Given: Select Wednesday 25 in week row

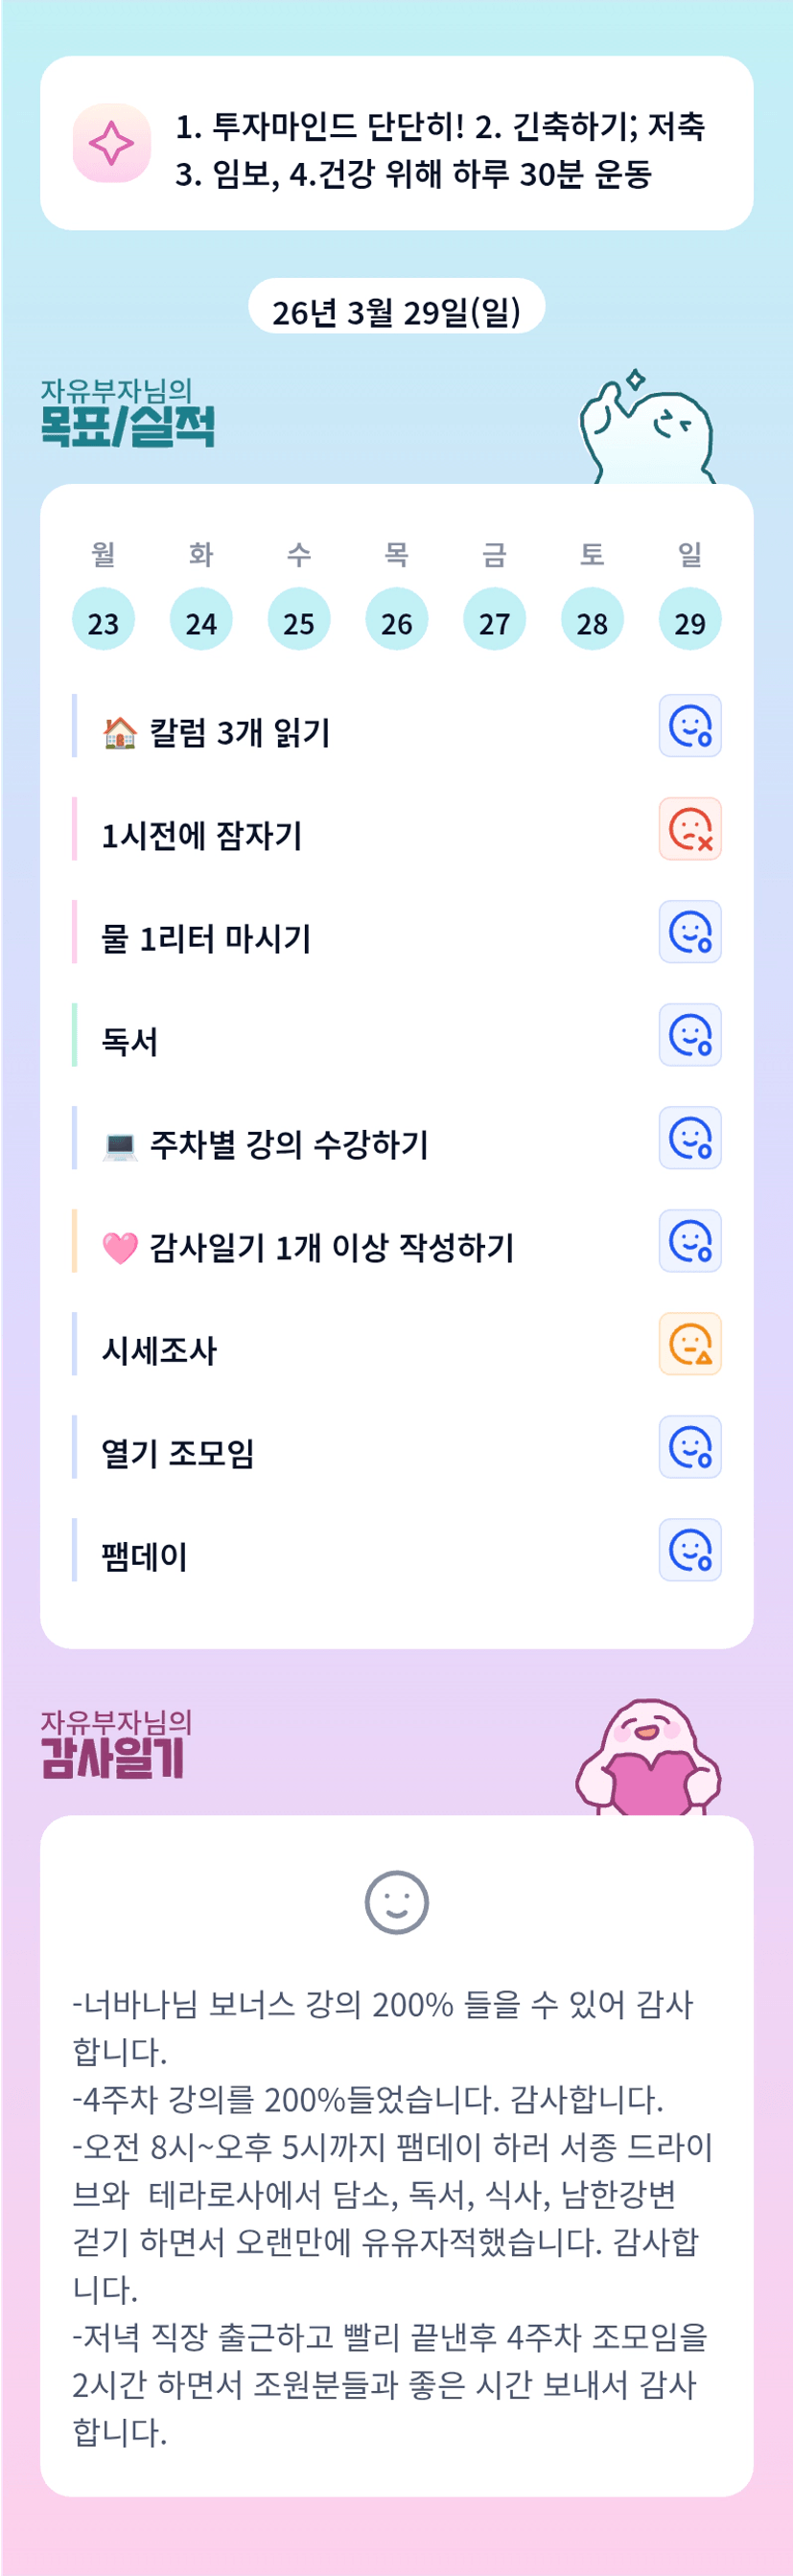Looking at the screenshot, I should [299, 620].
